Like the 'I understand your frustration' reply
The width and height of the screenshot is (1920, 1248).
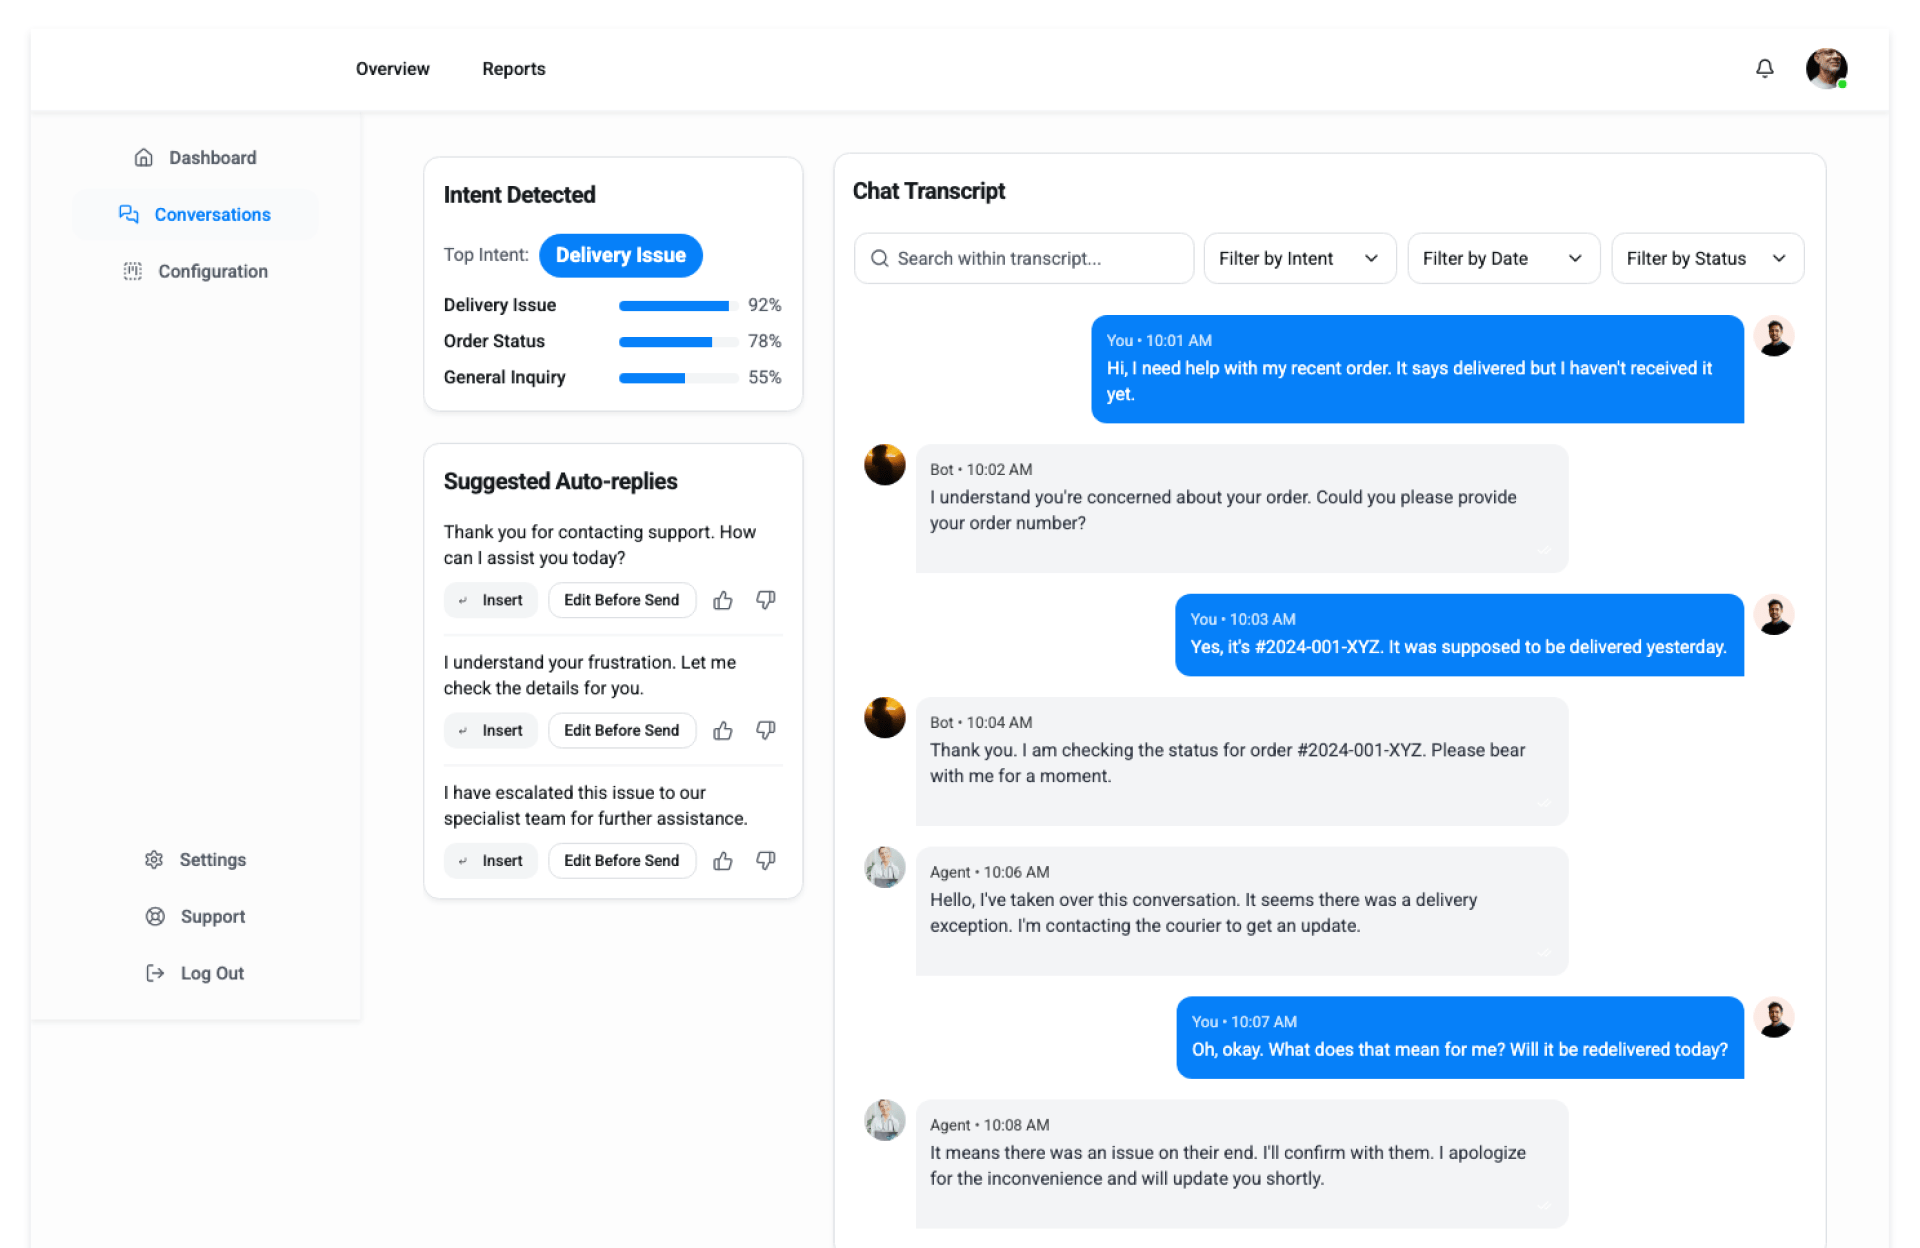click(722, 730)
